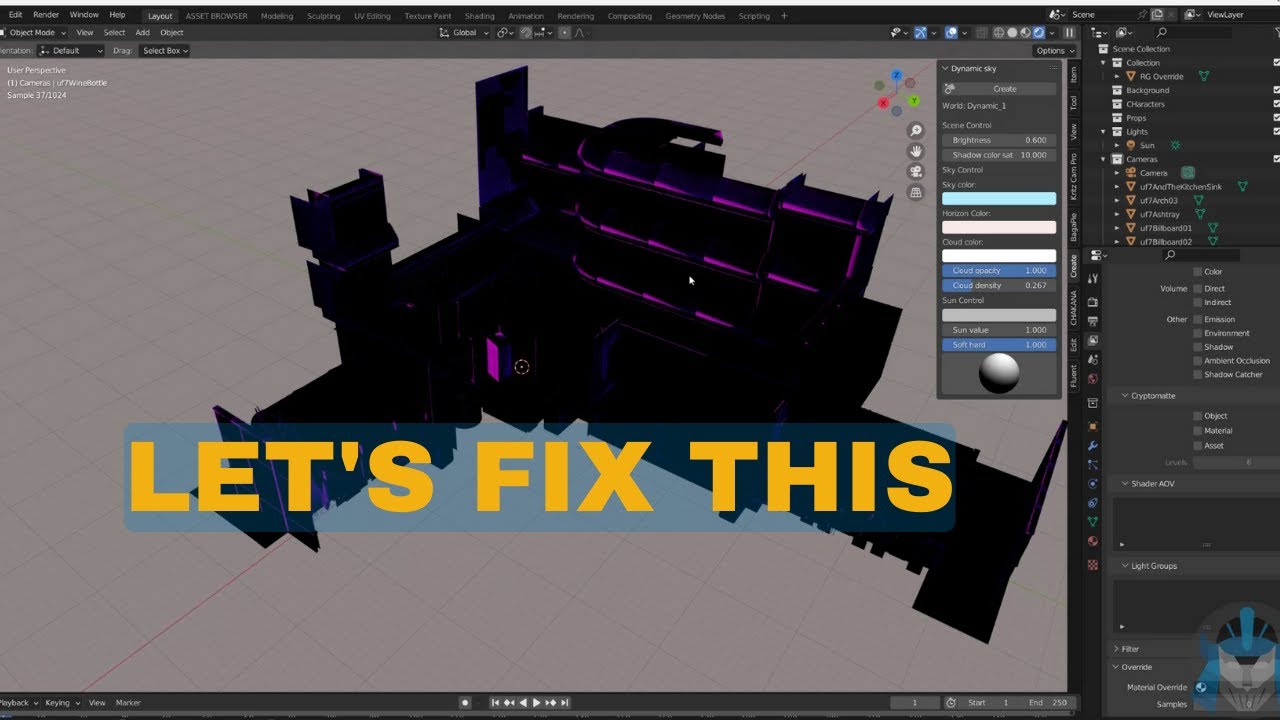Toggle the show overlays icon
The height and width of the screenshot is (720, 1280).
click(949, 32)
